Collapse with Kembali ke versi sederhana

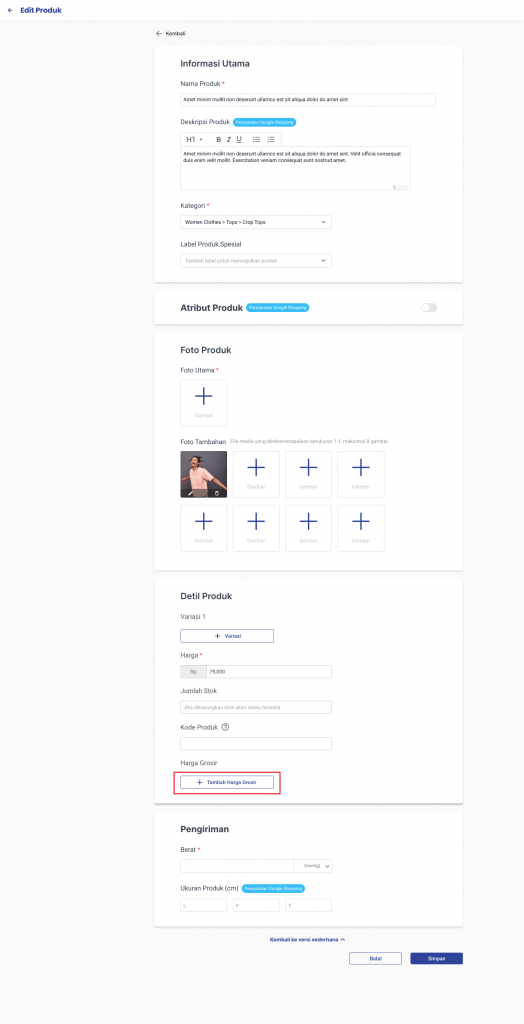[307, 939]
